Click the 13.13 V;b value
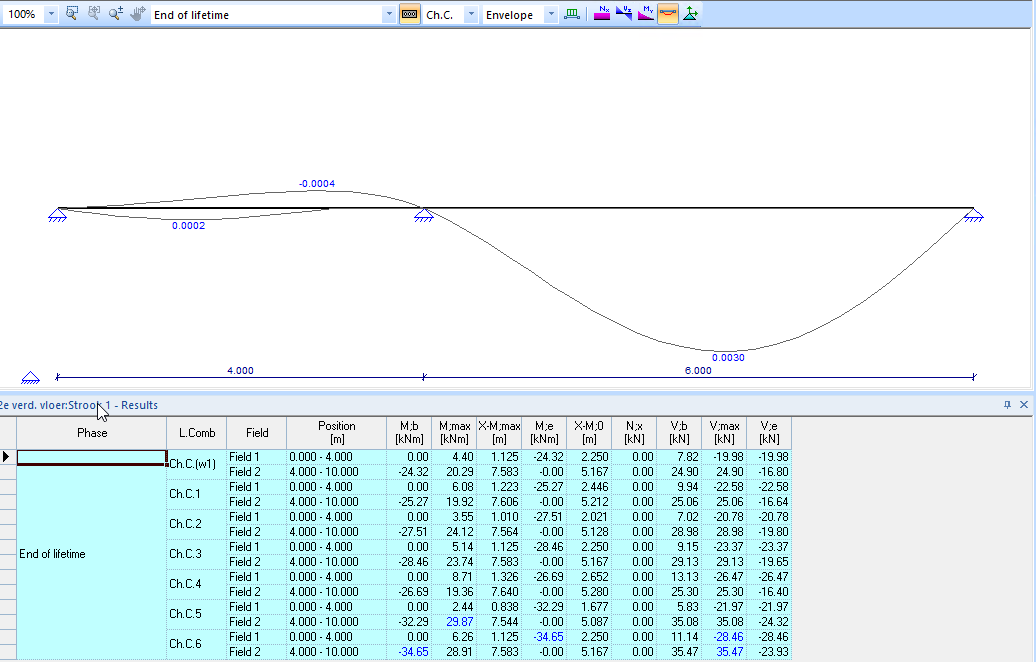The height and width of the screenshot is (662, 1036). pyautogui.click(x=683, y=577)
